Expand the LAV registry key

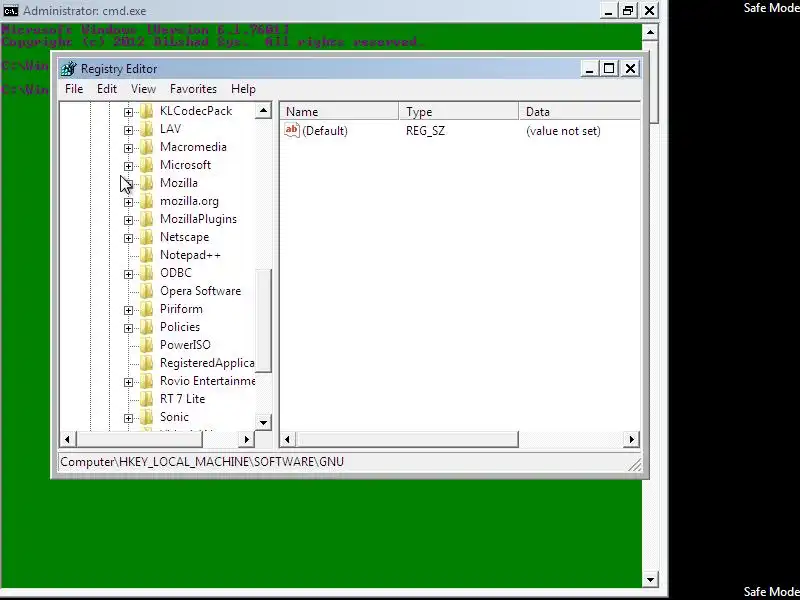128,130
